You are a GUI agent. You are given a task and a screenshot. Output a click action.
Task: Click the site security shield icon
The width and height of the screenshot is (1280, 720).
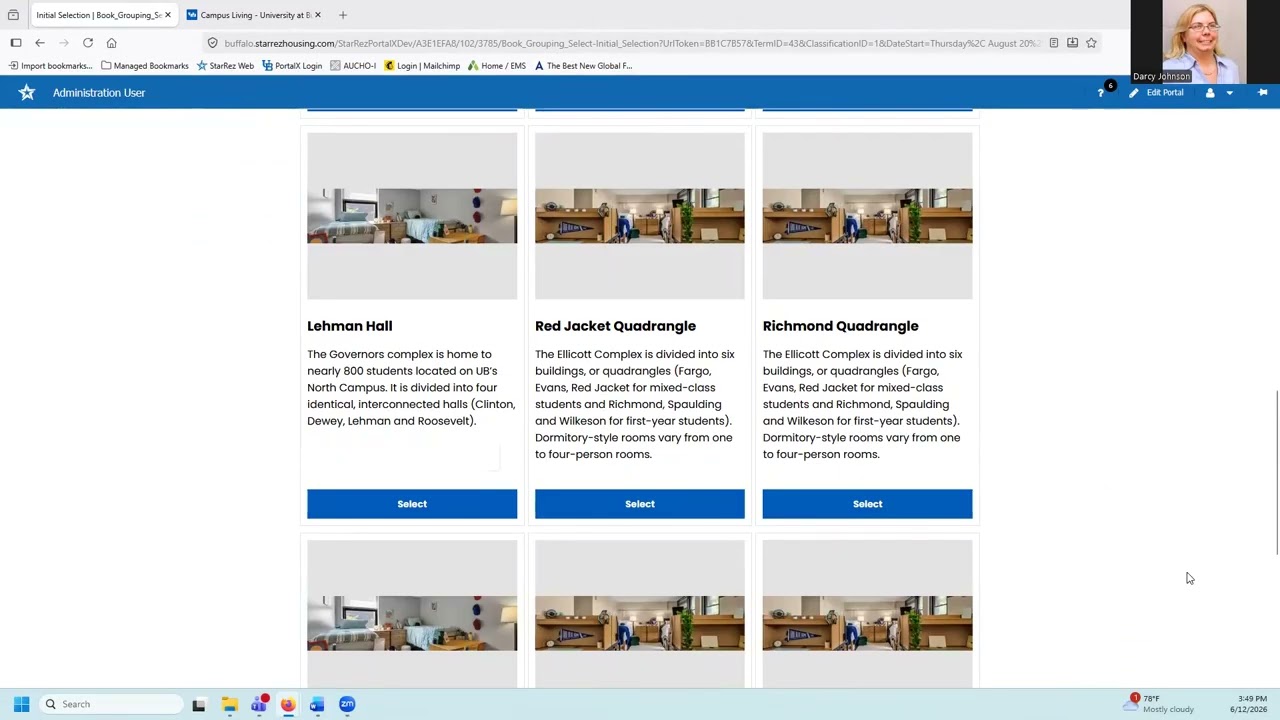click(213, 43)
